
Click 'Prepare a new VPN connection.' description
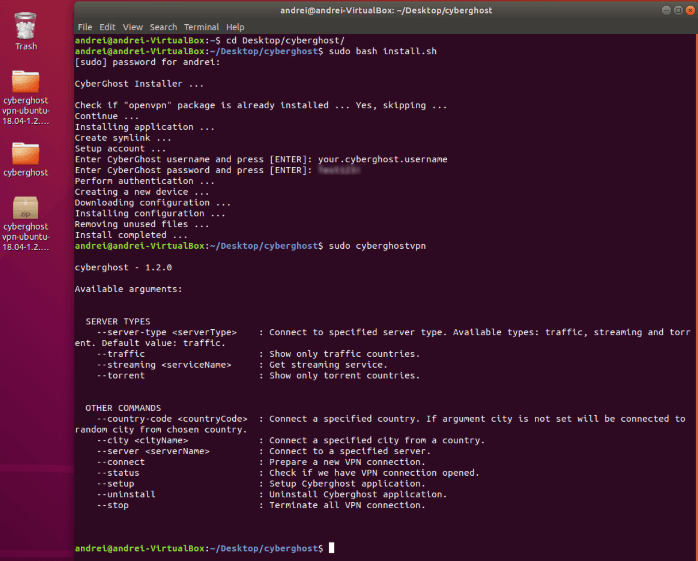[347, 462]
